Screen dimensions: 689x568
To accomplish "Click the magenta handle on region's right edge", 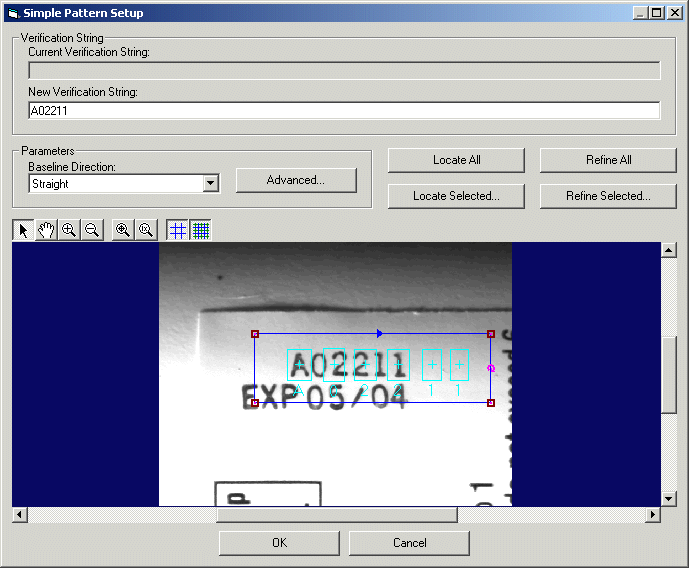I will point(490,368).
